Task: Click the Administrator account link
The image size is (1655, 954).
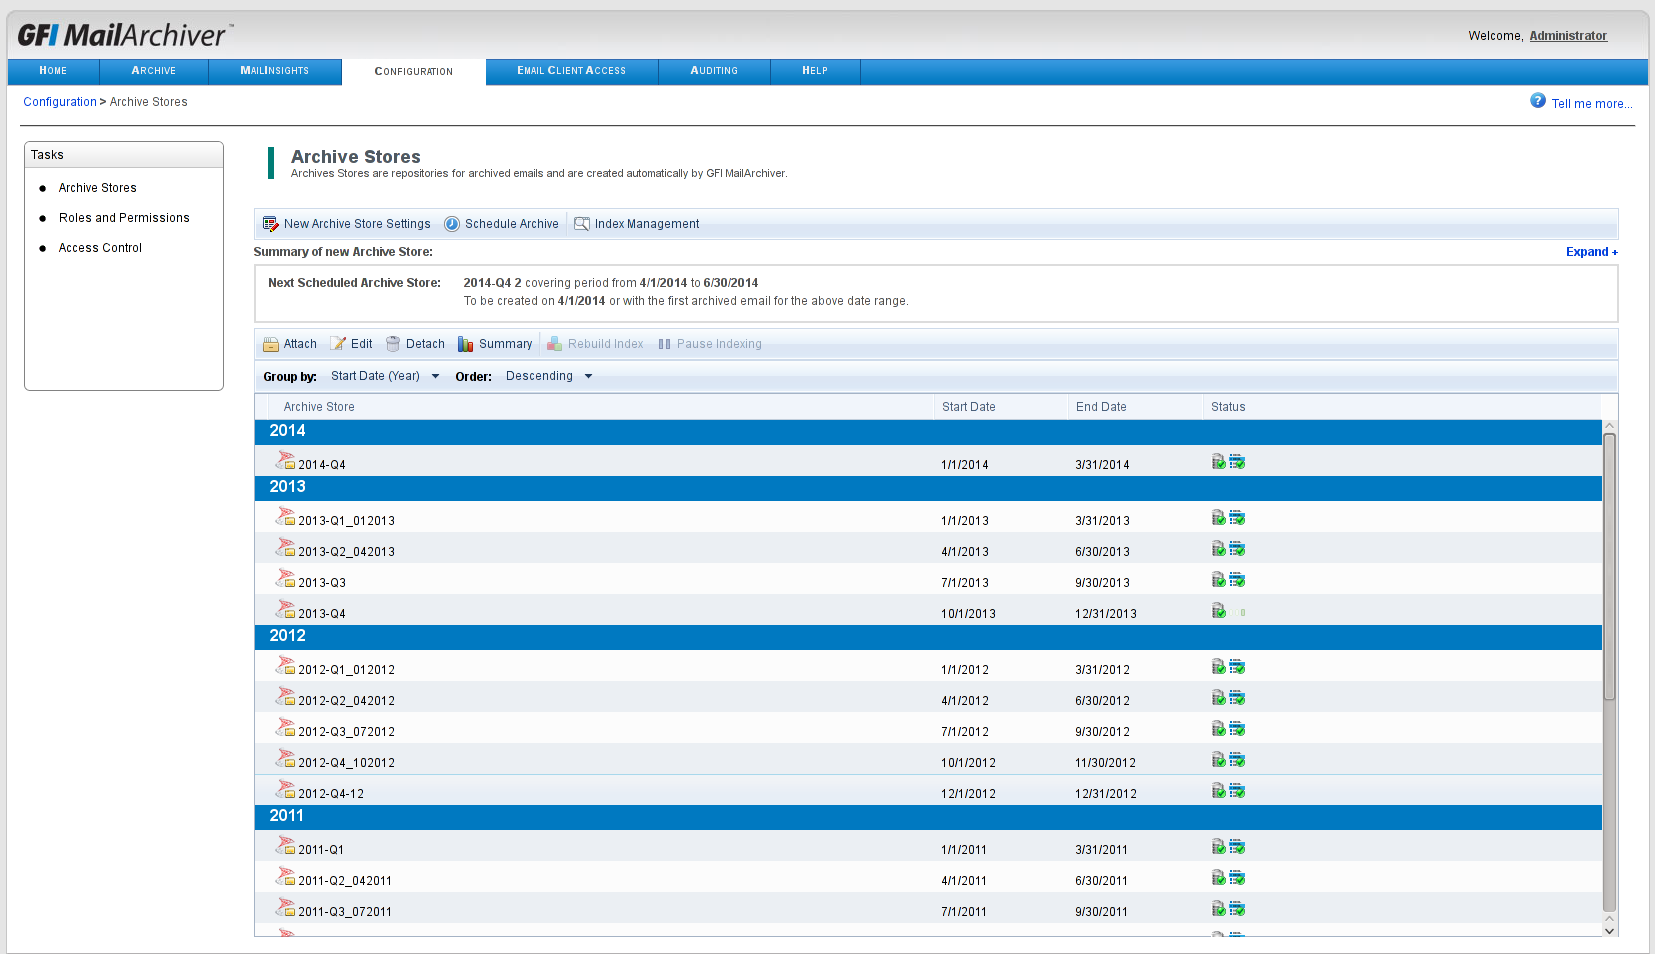Action: 1568,36
